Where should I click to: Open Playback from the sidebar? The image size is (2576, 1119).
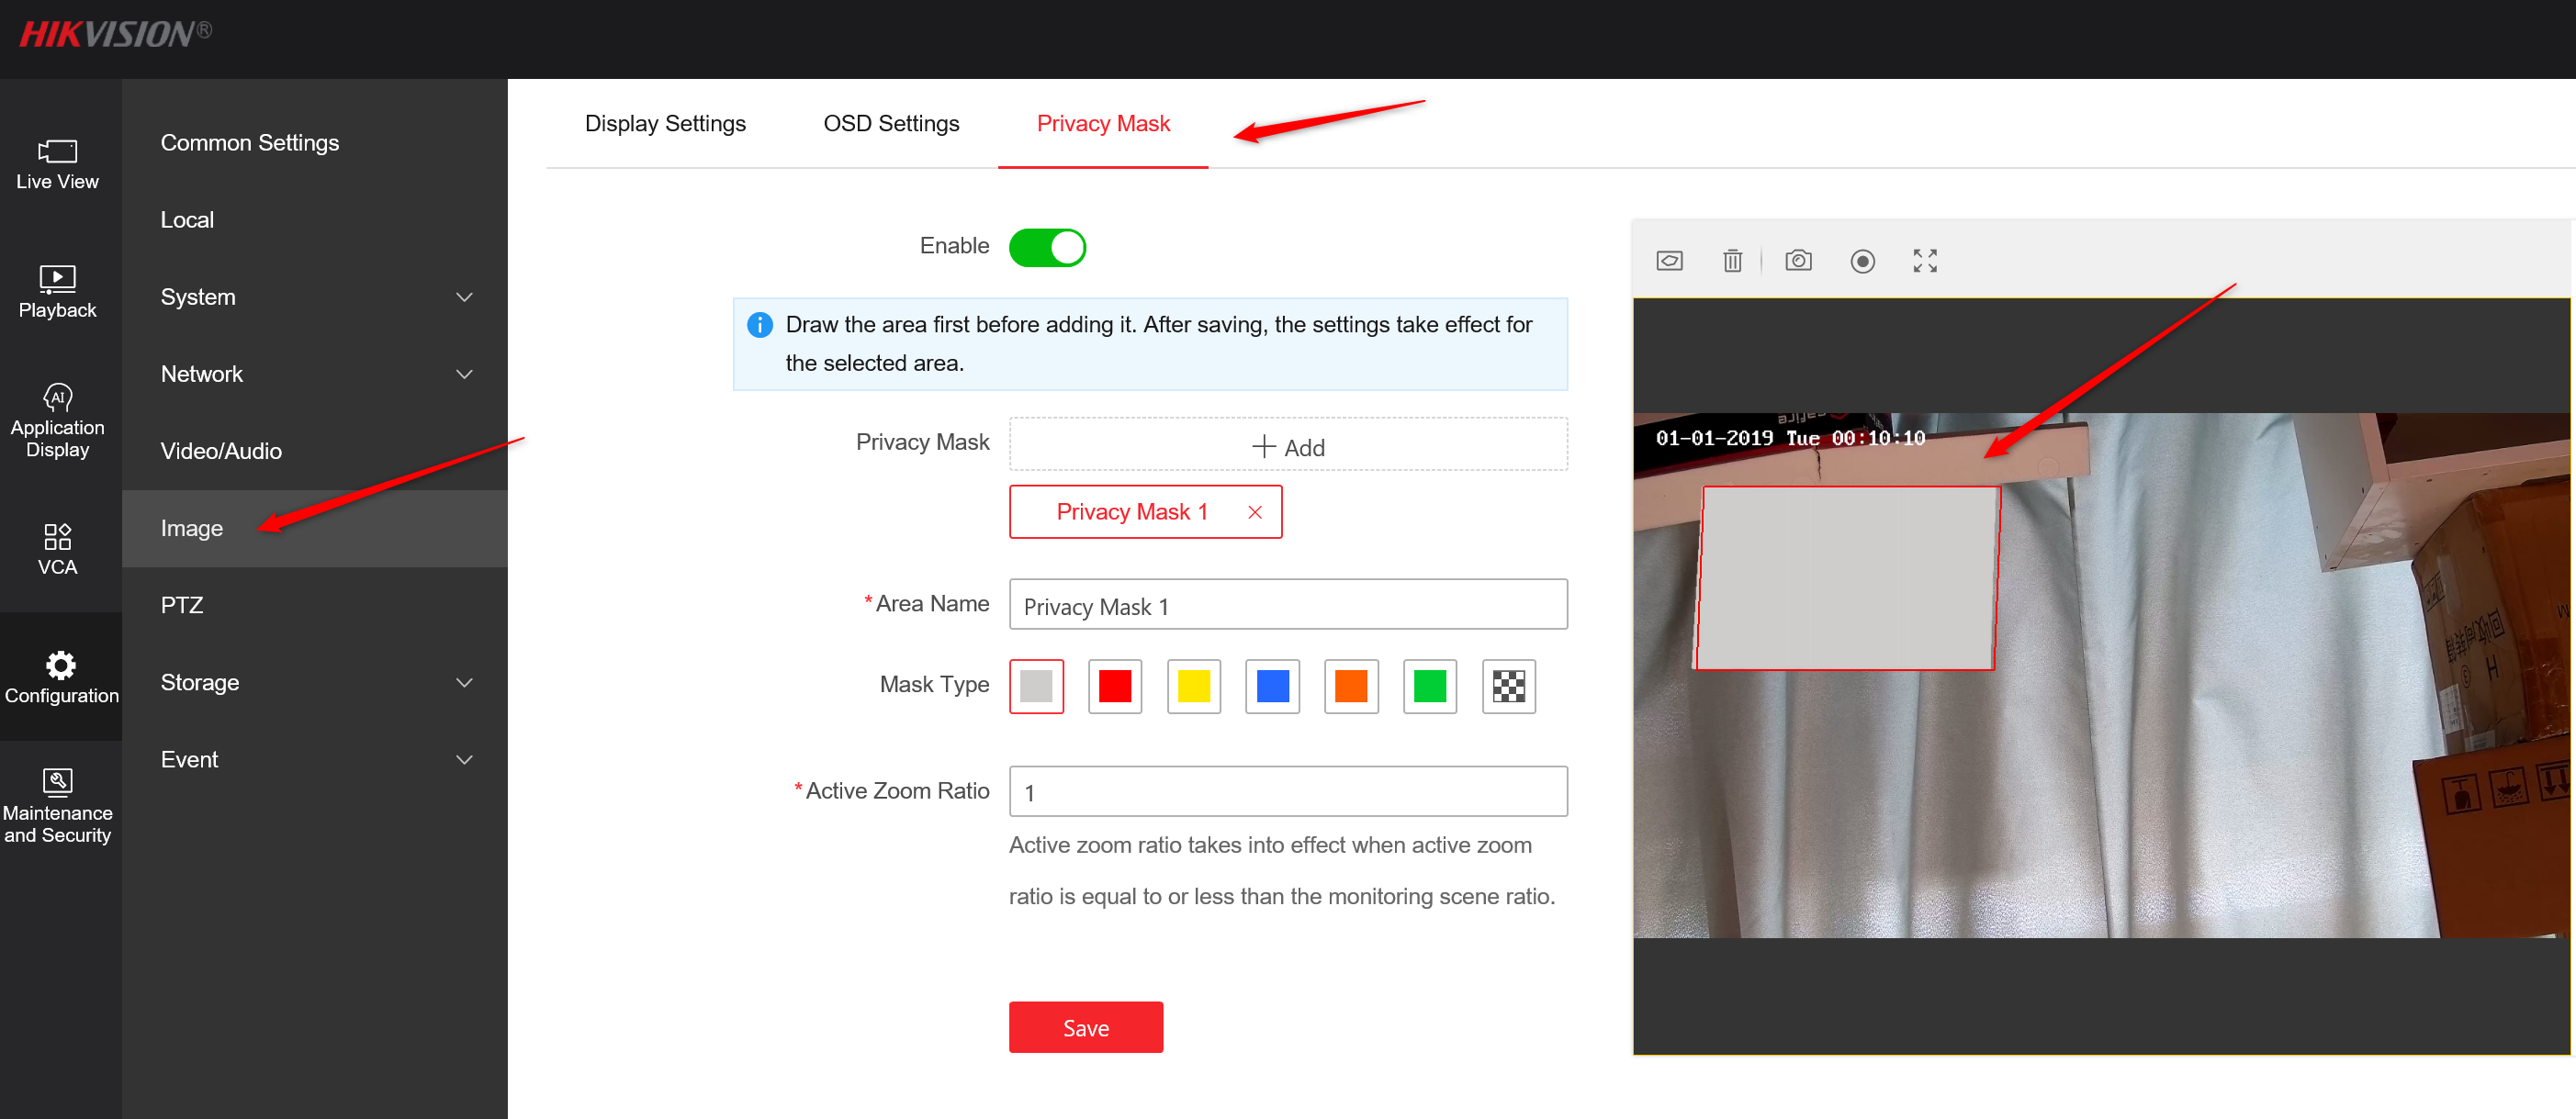point(57,292)
